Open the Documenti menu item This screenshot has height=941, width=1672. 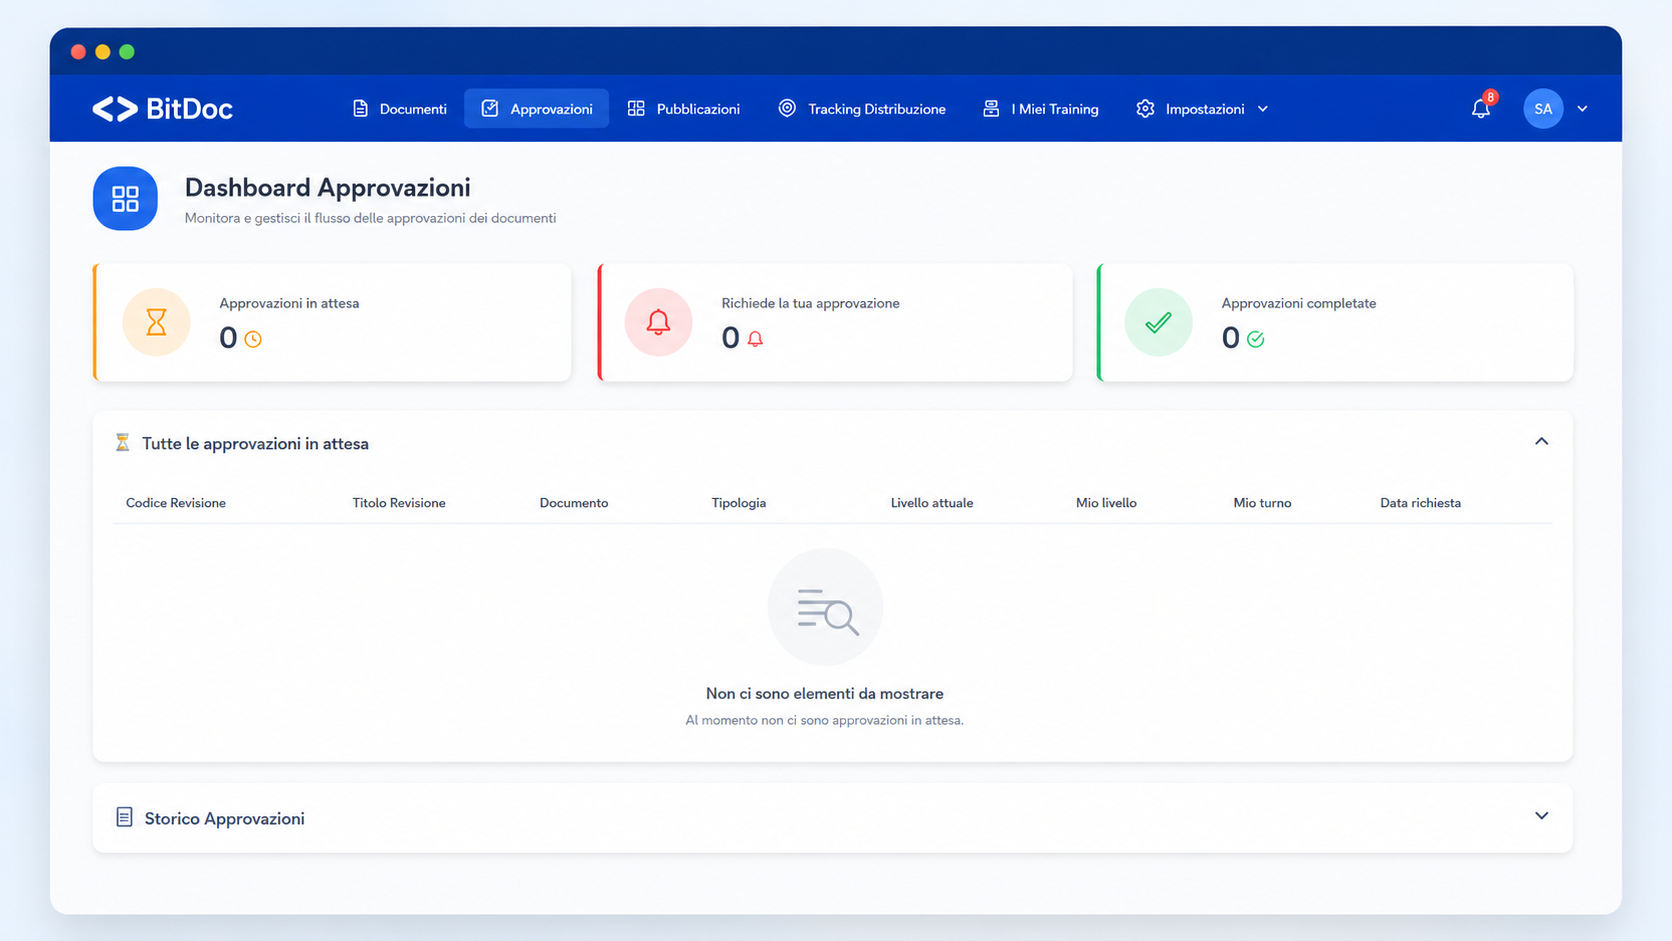click(x=399, y=108)
